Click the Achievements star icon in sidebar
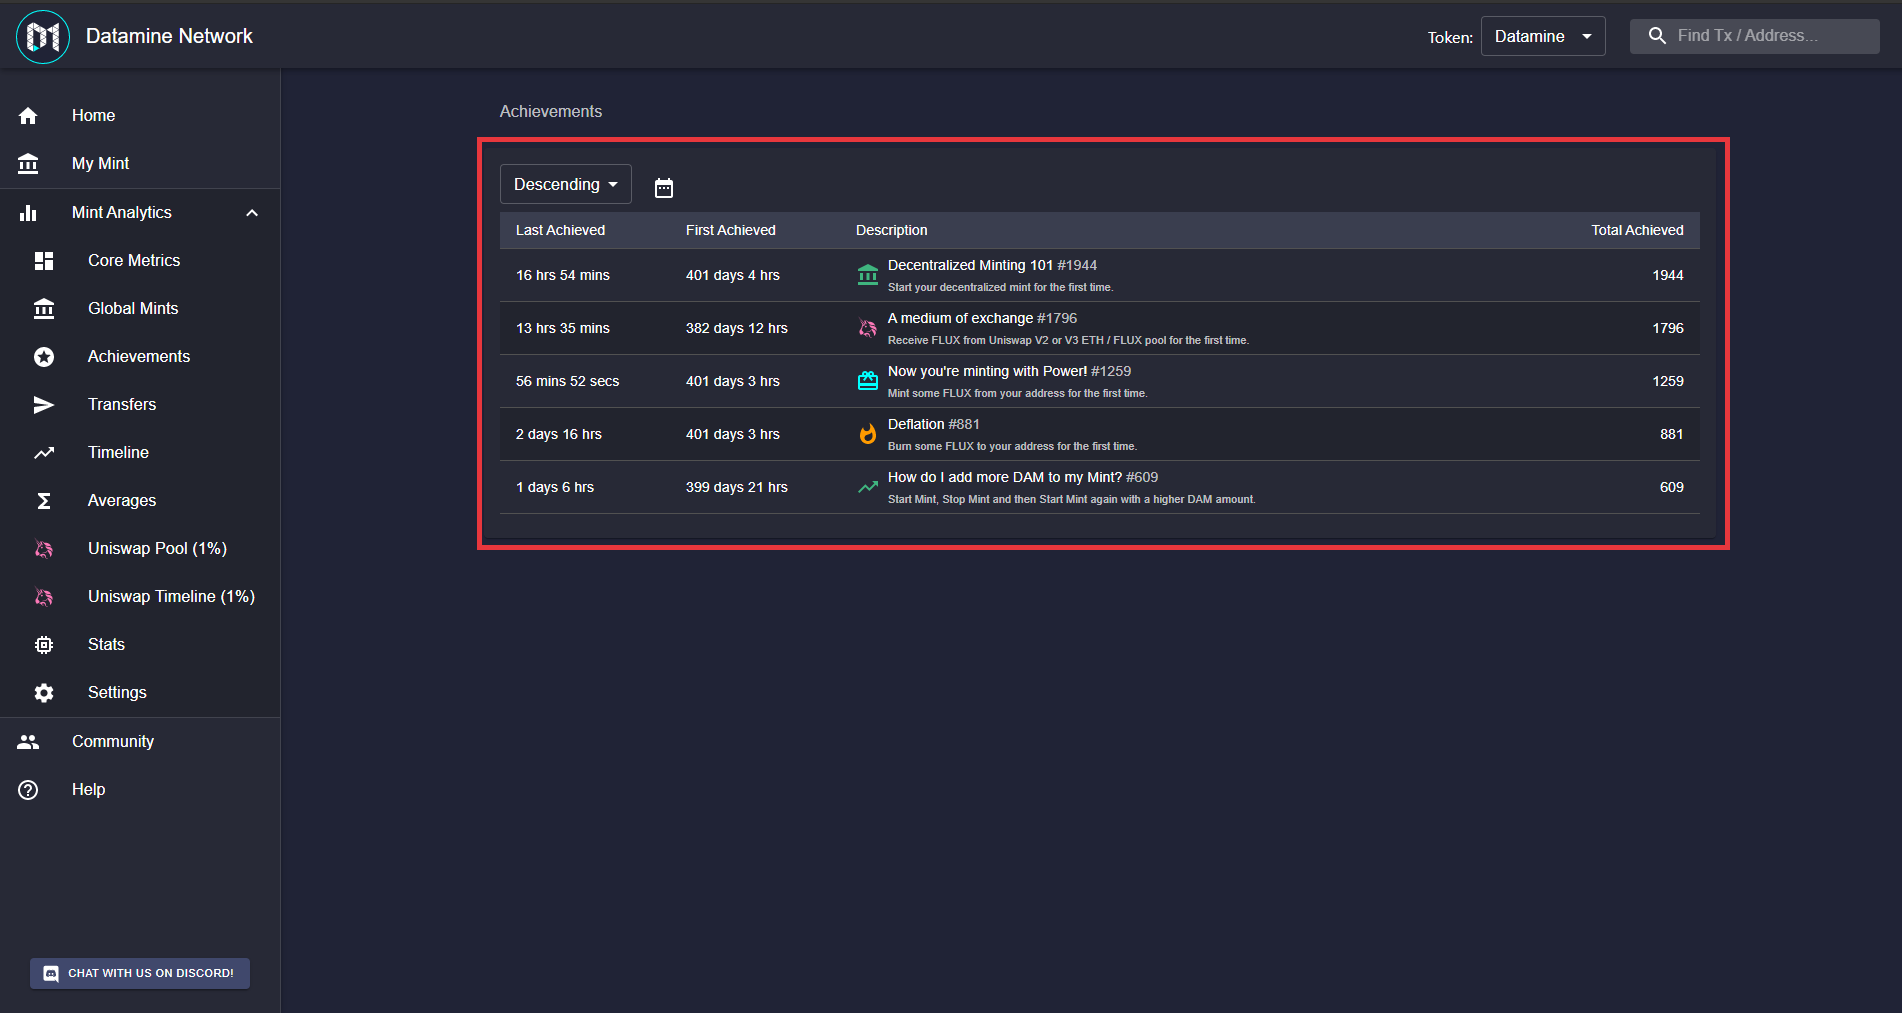This screenshot has width=1902, height=1013. (44, 357)
